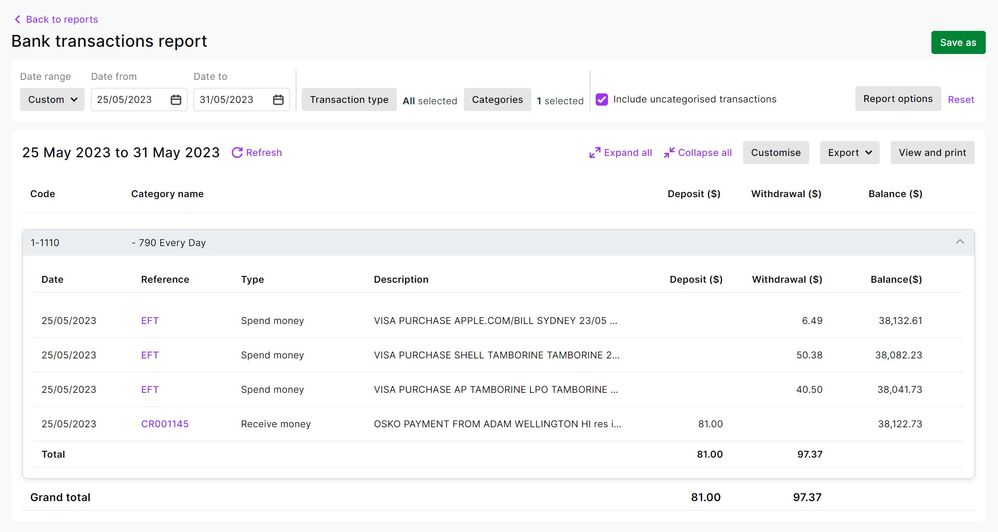This screenshot has height=532, width=998.
Task: Click the Save as button
Action: point(957,42)
